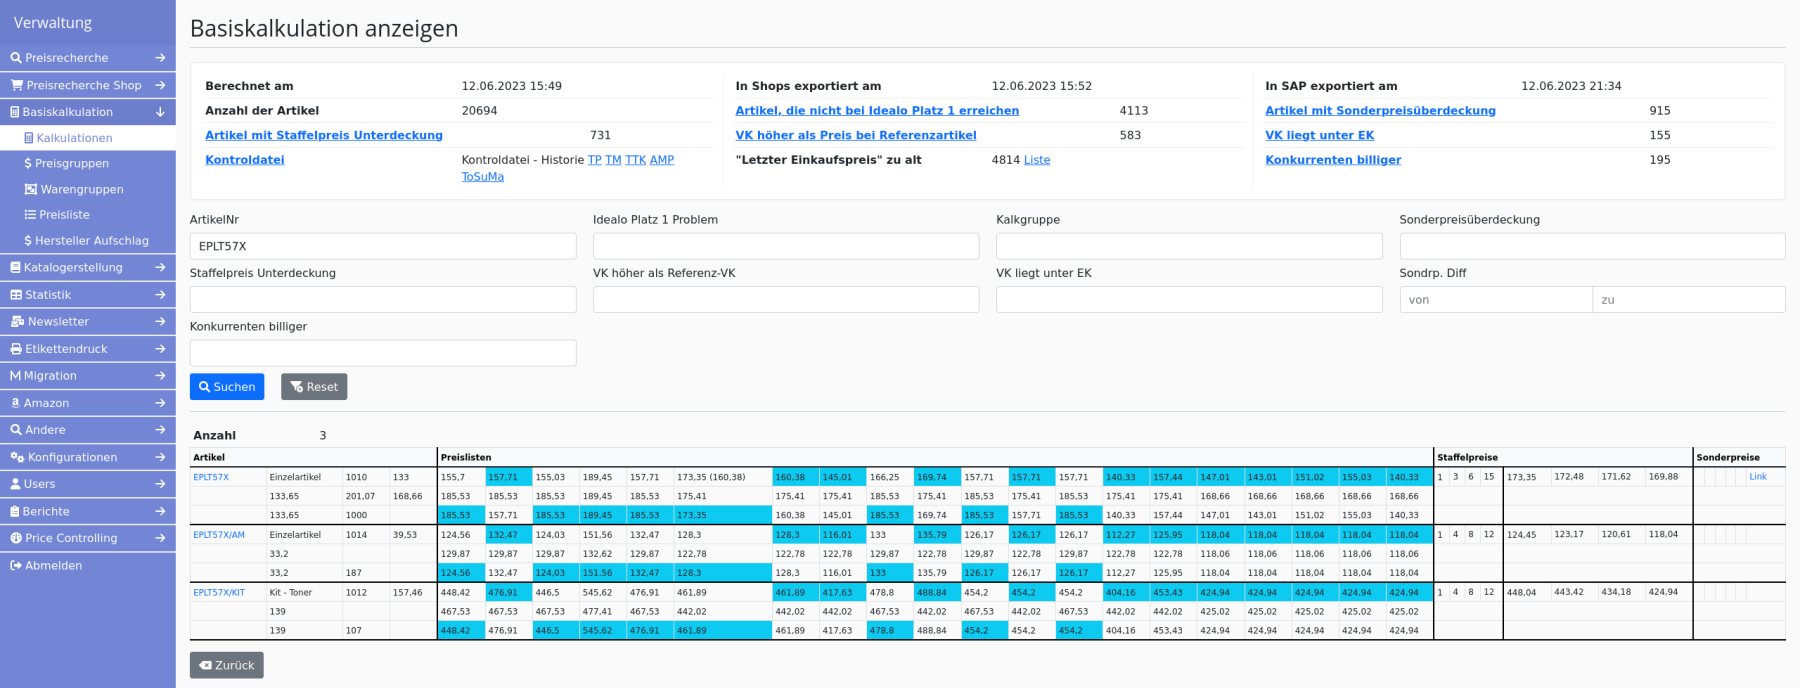This screenshot has height=688, width=1800.
Task: Open the Hersteller Aufschlag submenu item
Action: 91,241
